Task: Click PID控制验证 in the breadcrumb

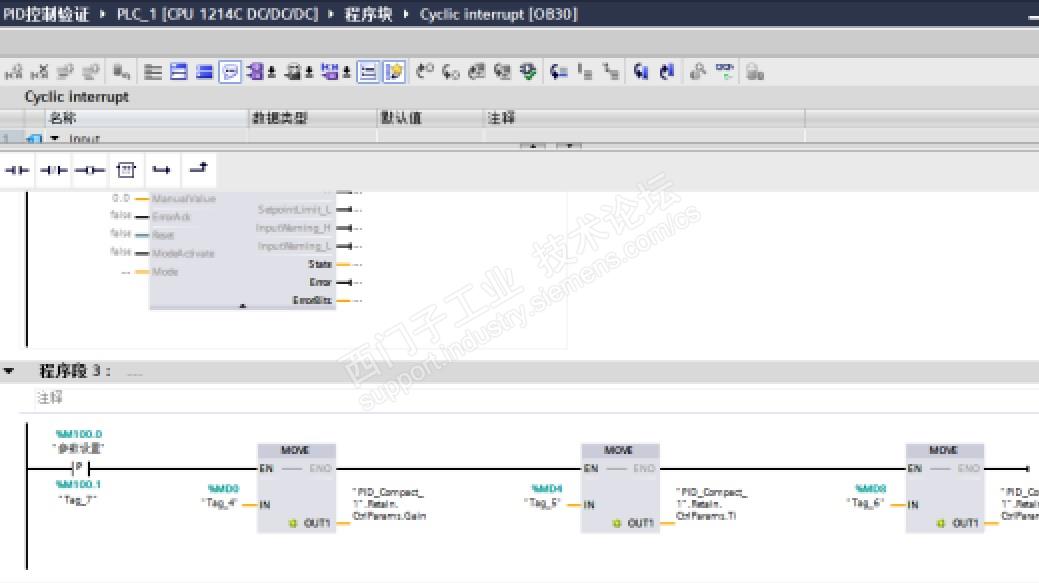Action: [x=46, y=14]
